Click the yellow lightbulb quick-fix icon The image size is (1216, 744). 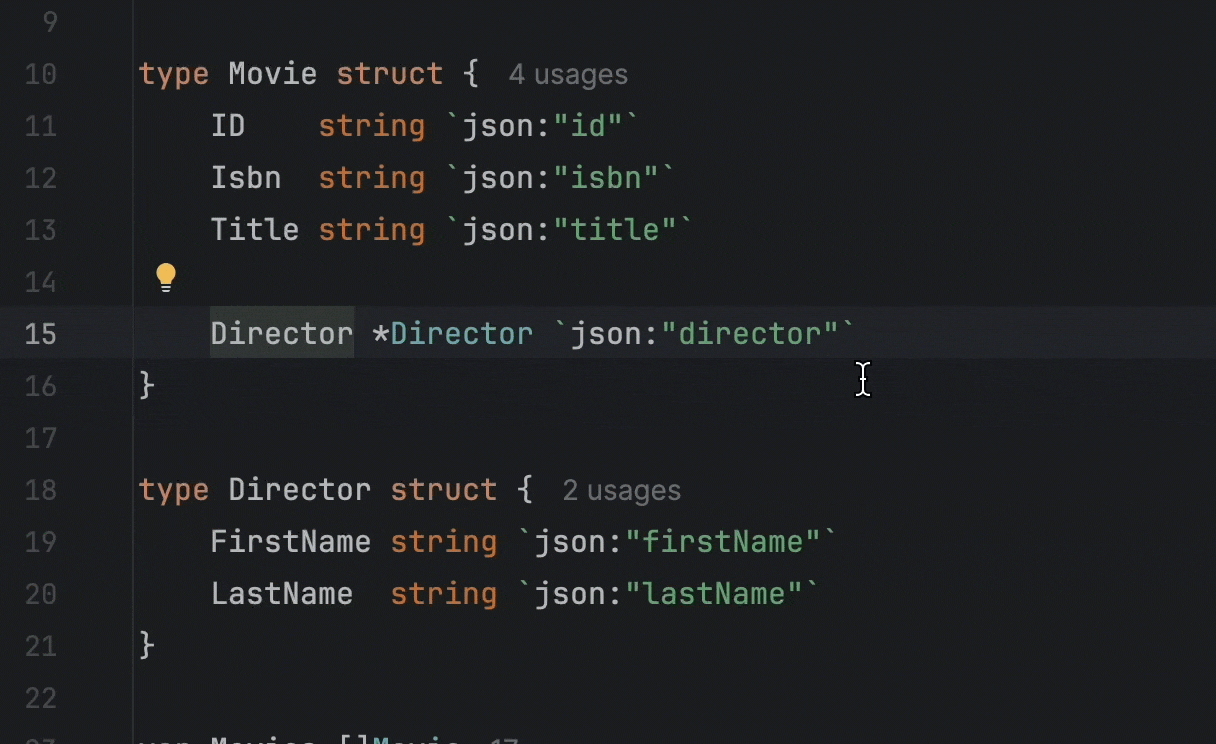coord(166,277)
